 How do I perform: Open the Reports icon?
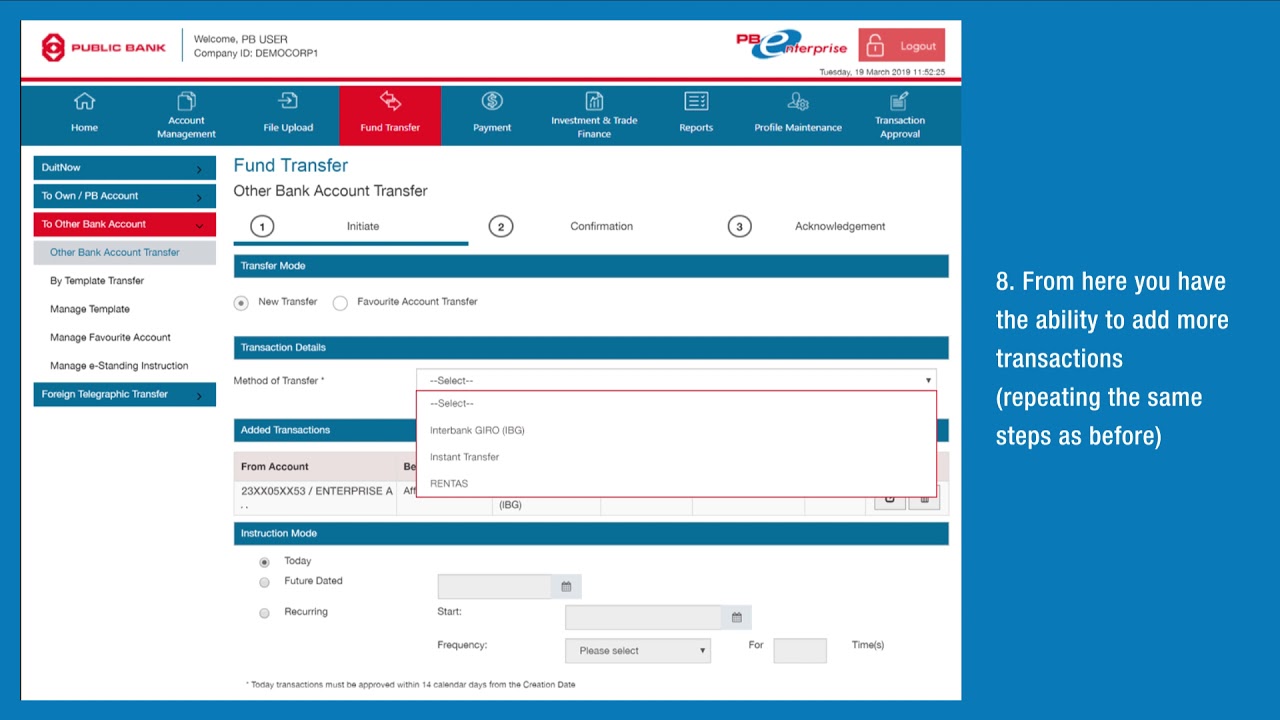[696, 101]
